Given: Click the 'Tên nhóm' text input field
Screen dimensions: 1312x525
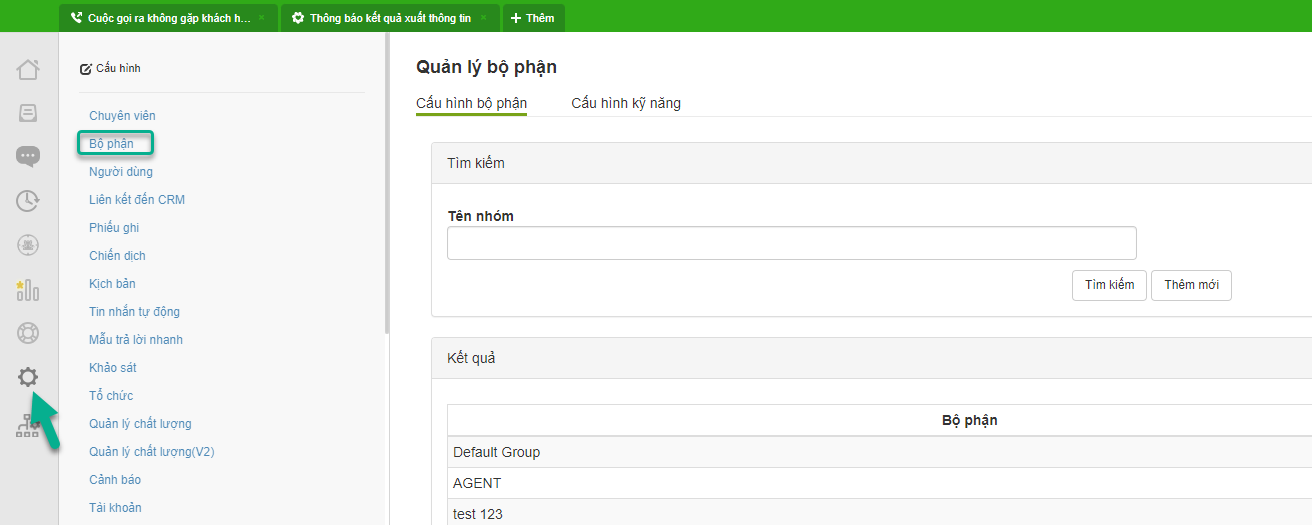Looking at the screenshot, I should click(x=791, y=243).
